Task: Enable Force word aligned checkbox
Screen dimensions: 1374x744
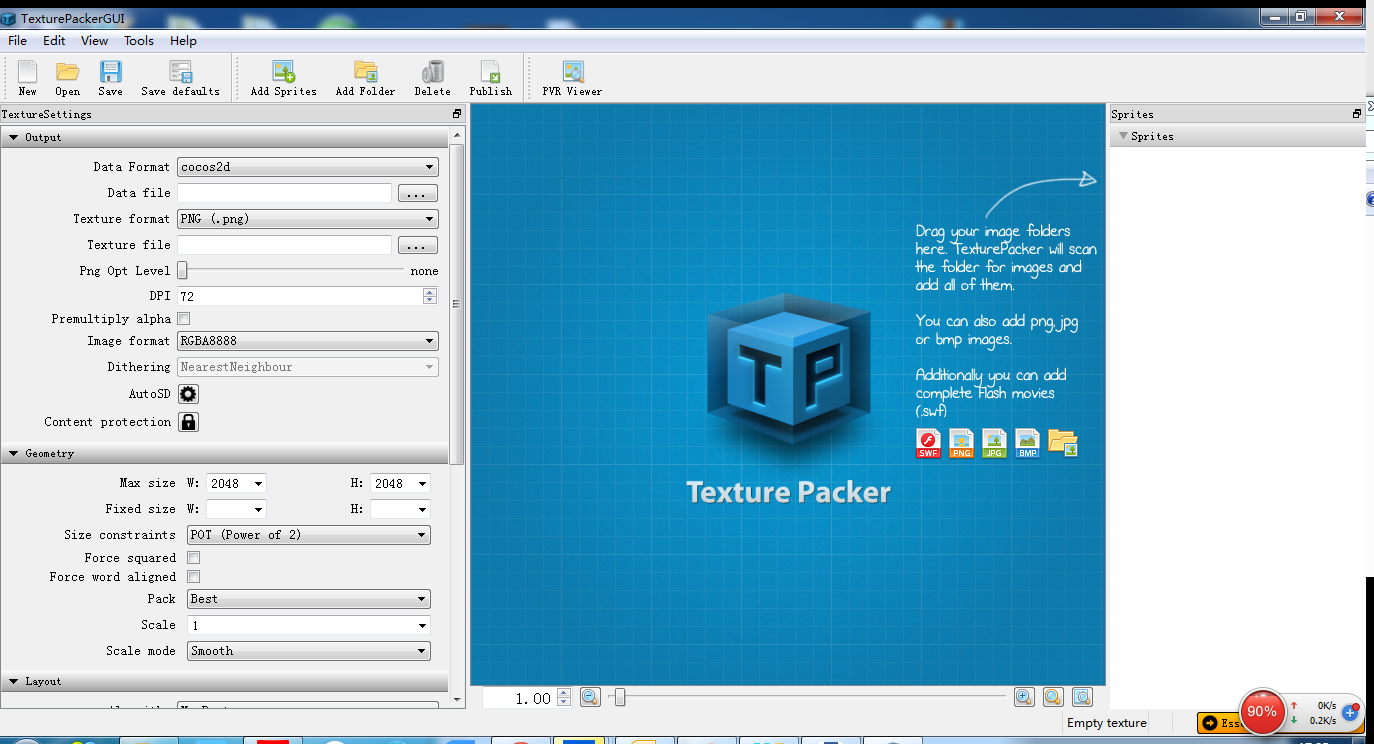Action: coord(194,577)
